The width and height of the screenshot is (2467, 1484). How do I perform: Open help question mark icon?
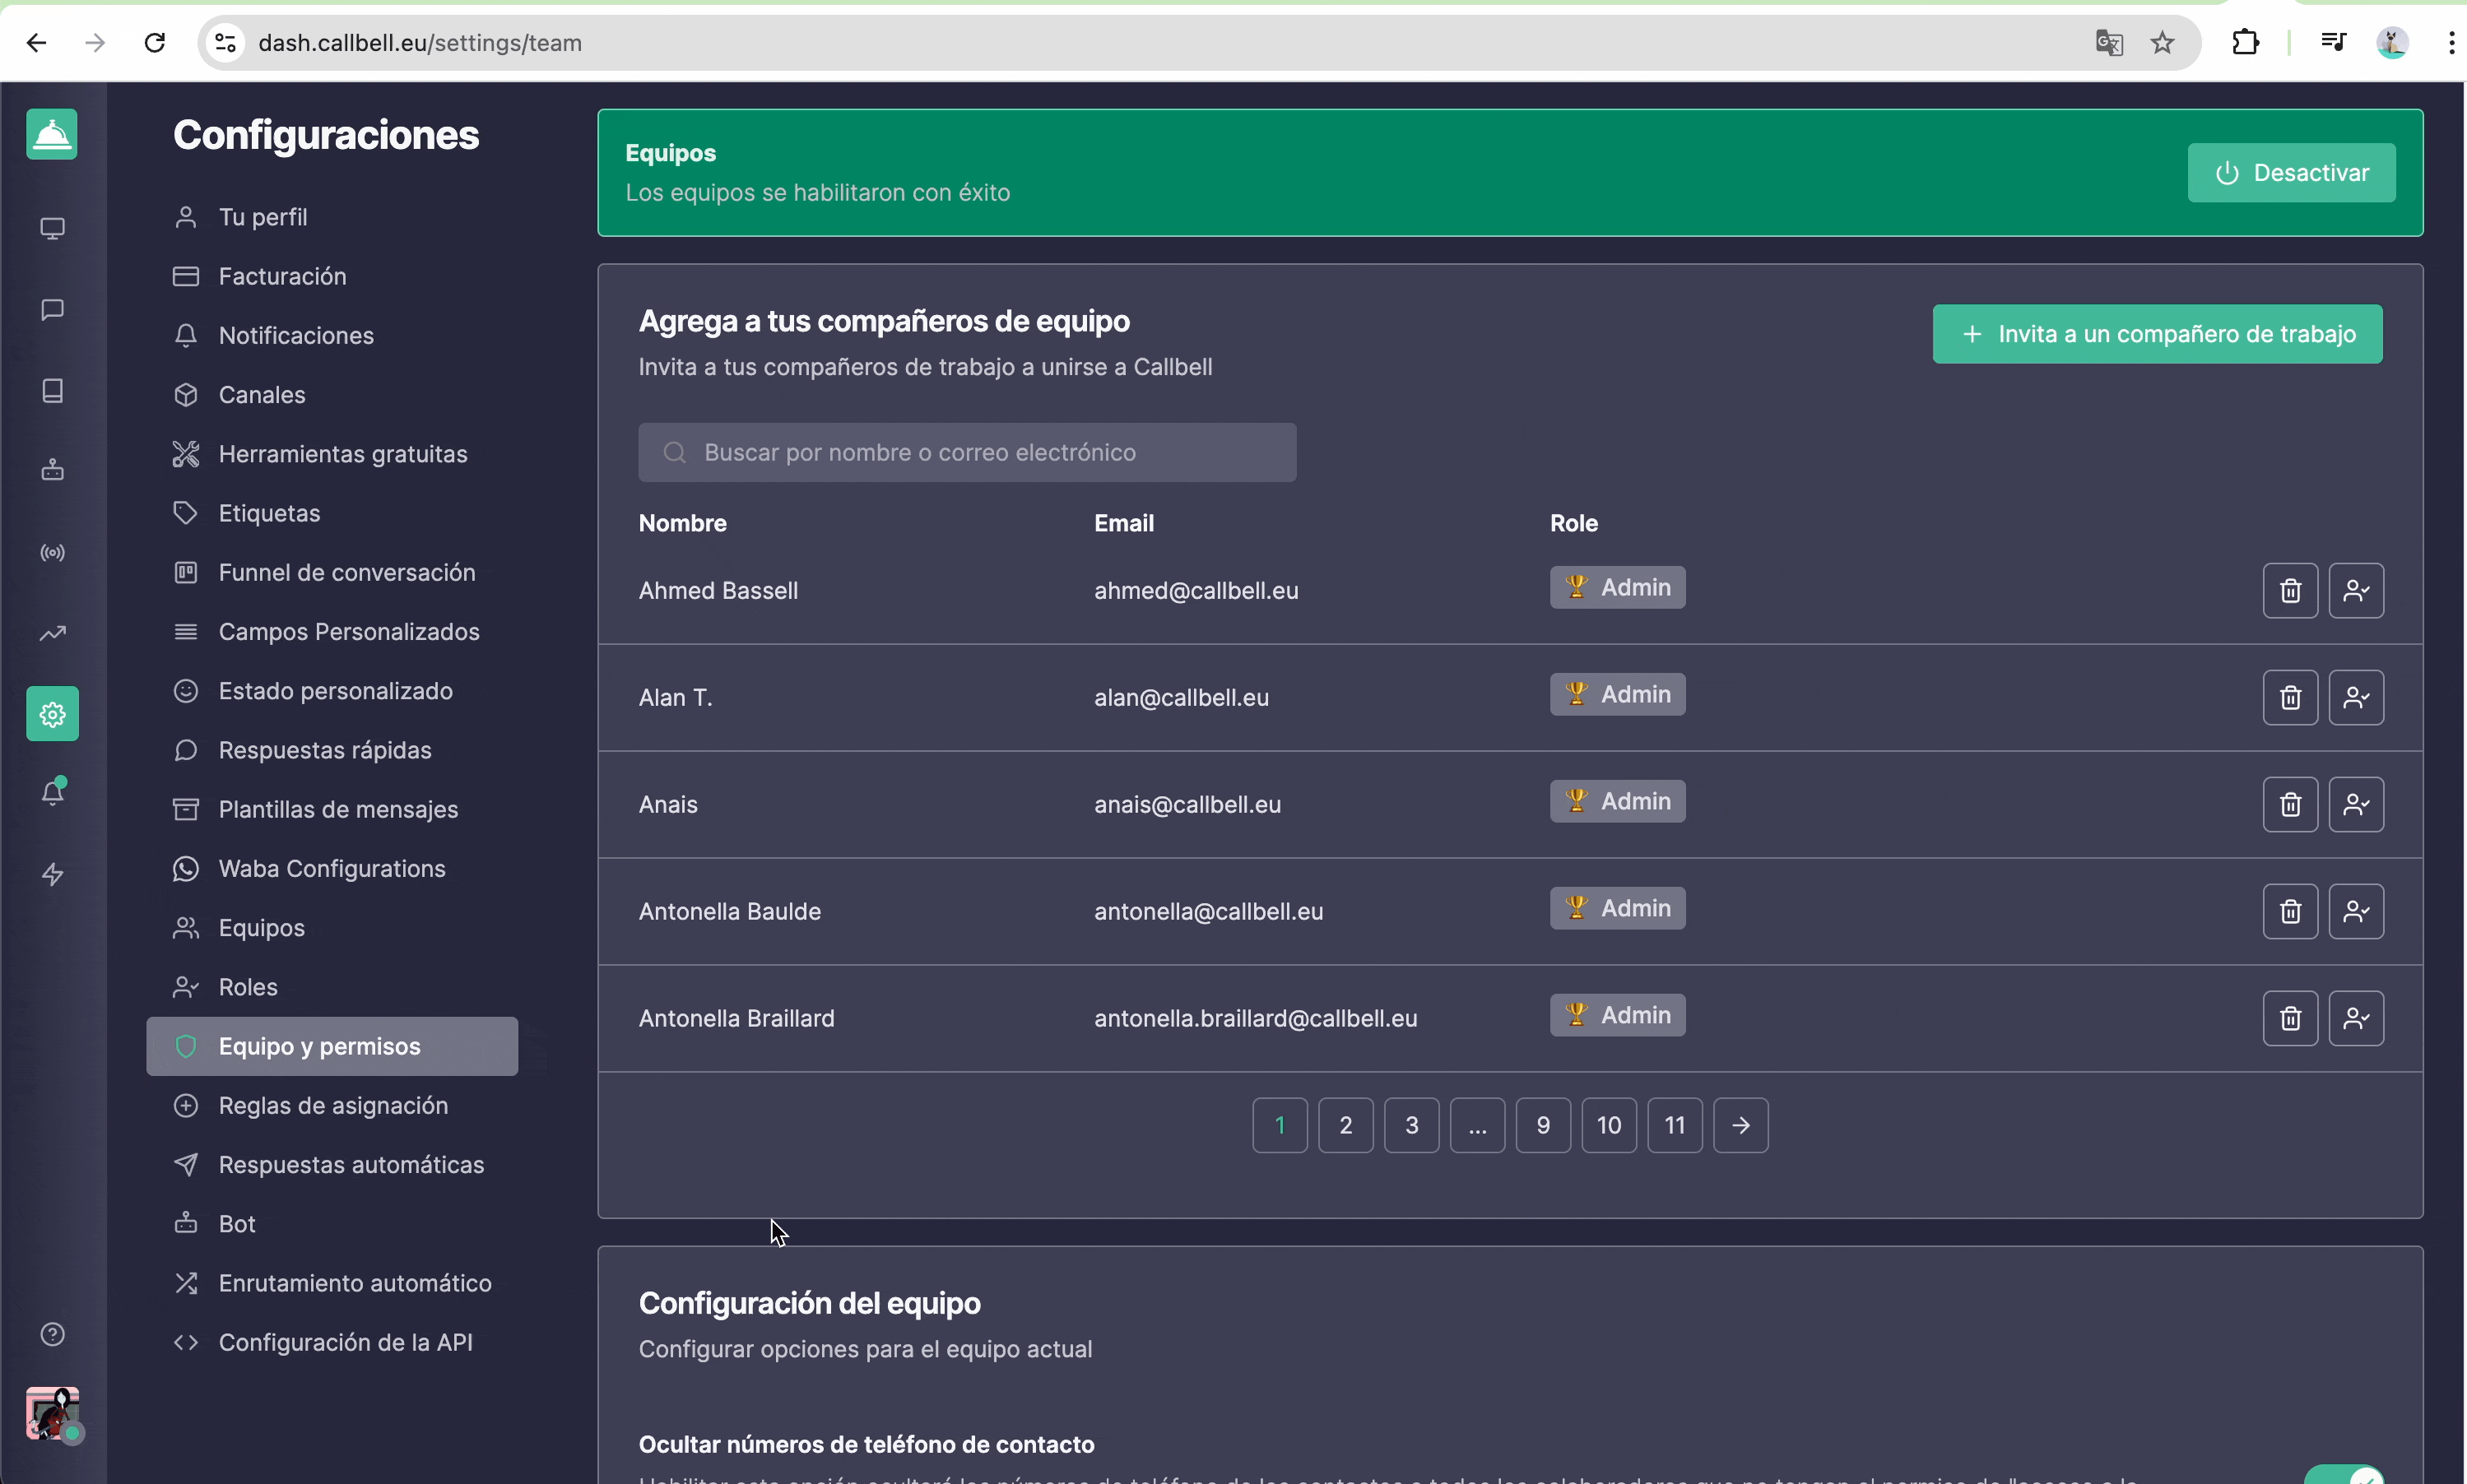point(53,1335)
